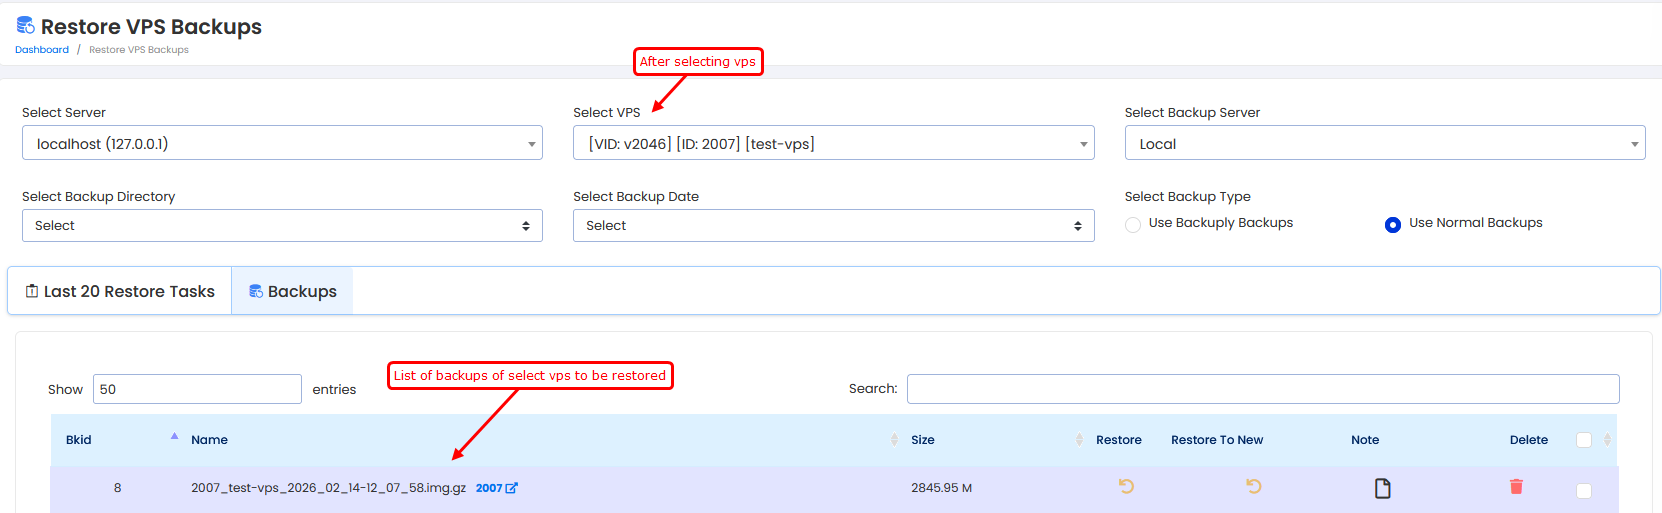The width and height of the screenshot is (1662, 513).
Task: Open the Select Server dropdown
Action: [282, 143]
